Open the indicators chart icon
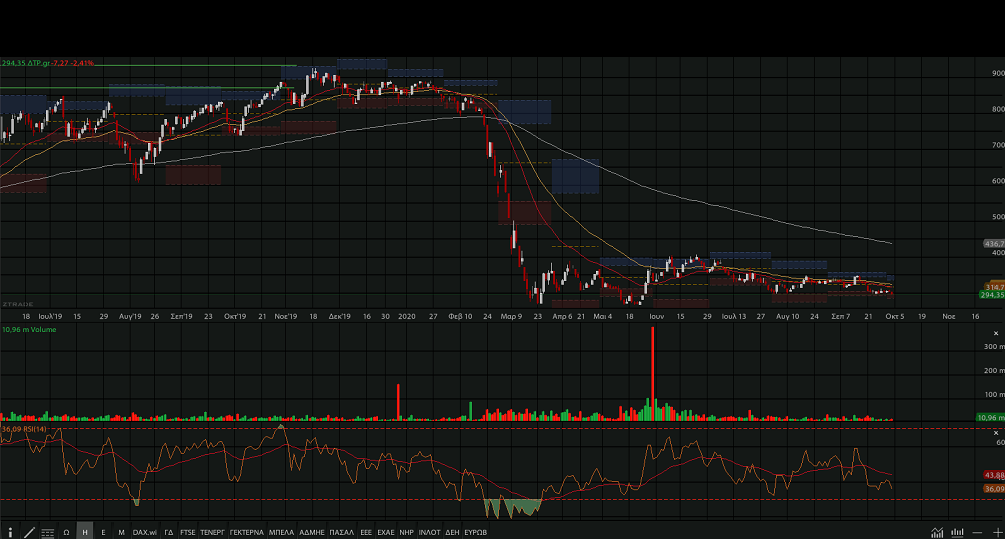 click(937, 532)
